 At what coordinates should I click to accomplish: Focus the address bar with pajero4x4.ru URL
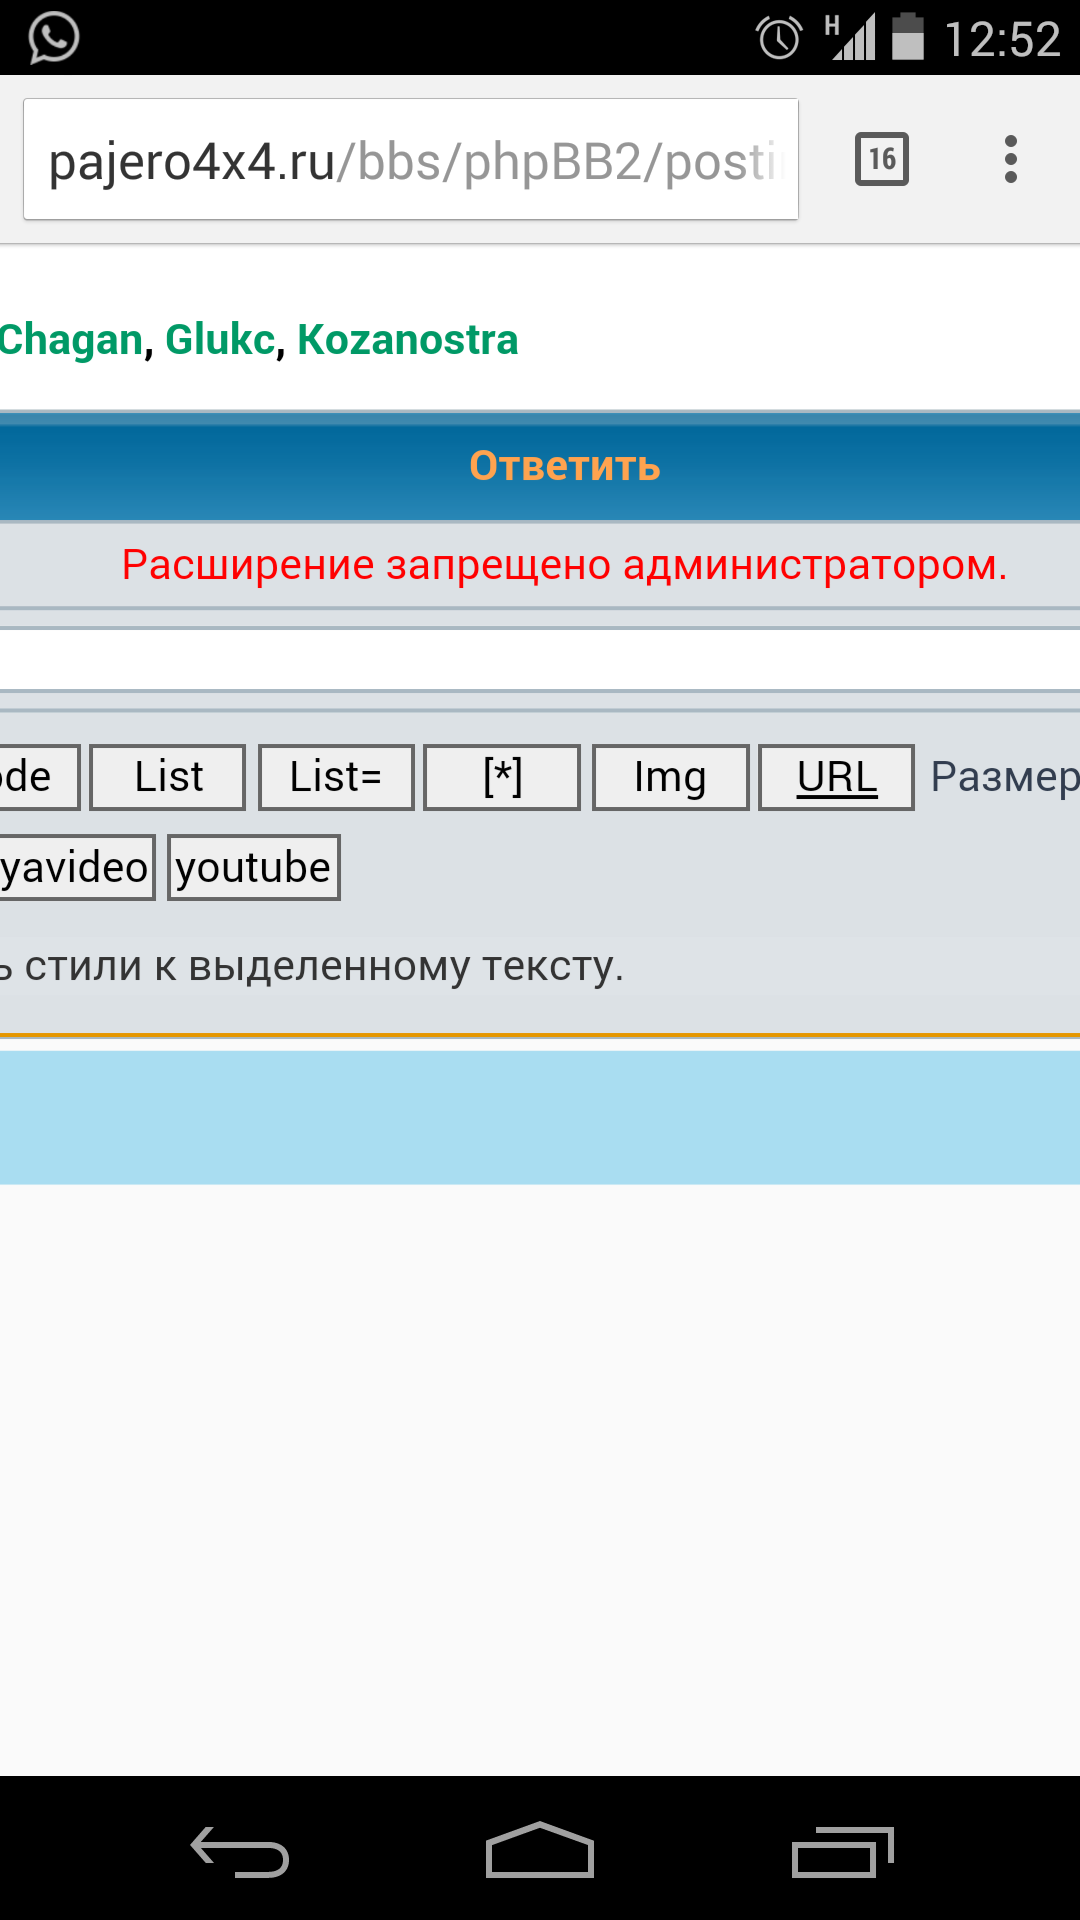point(410,160)
